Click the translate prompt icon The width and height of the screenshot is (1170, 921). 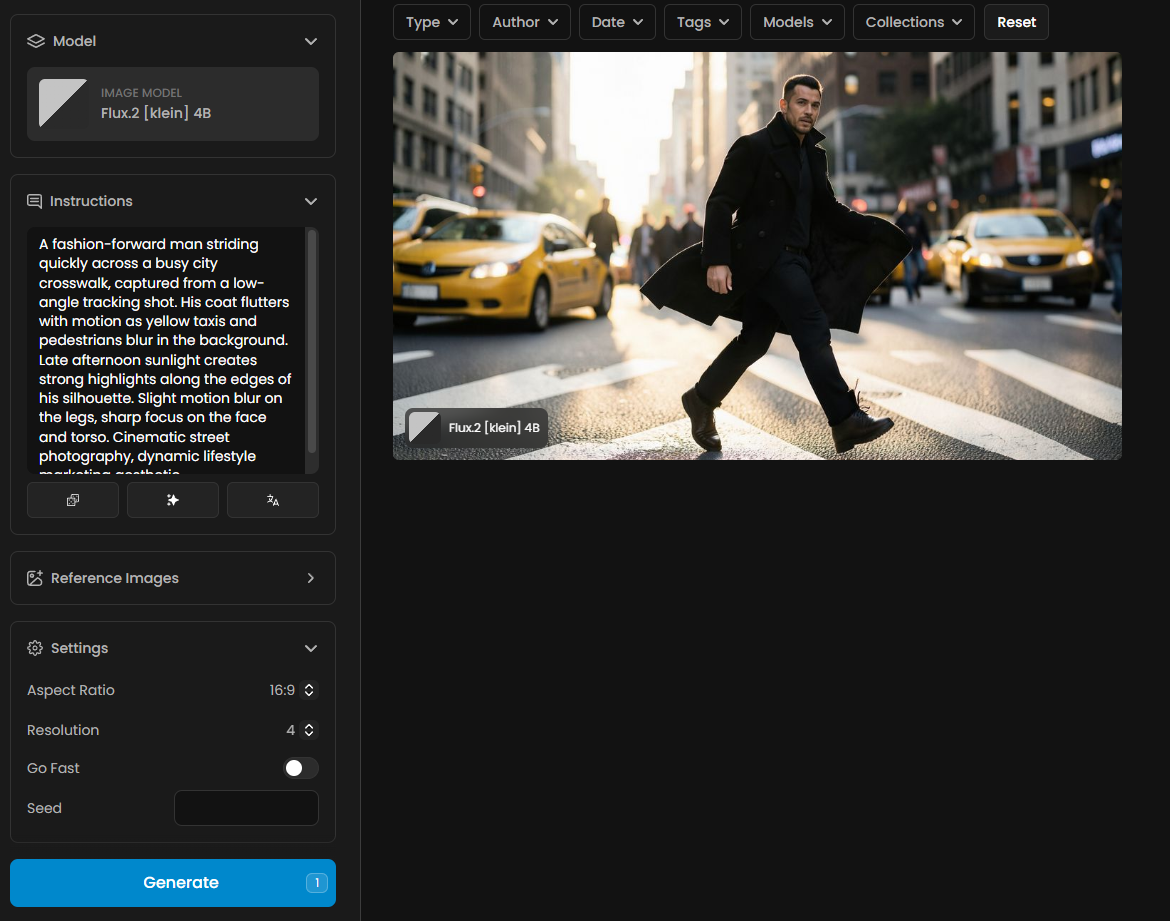[273, 500]
